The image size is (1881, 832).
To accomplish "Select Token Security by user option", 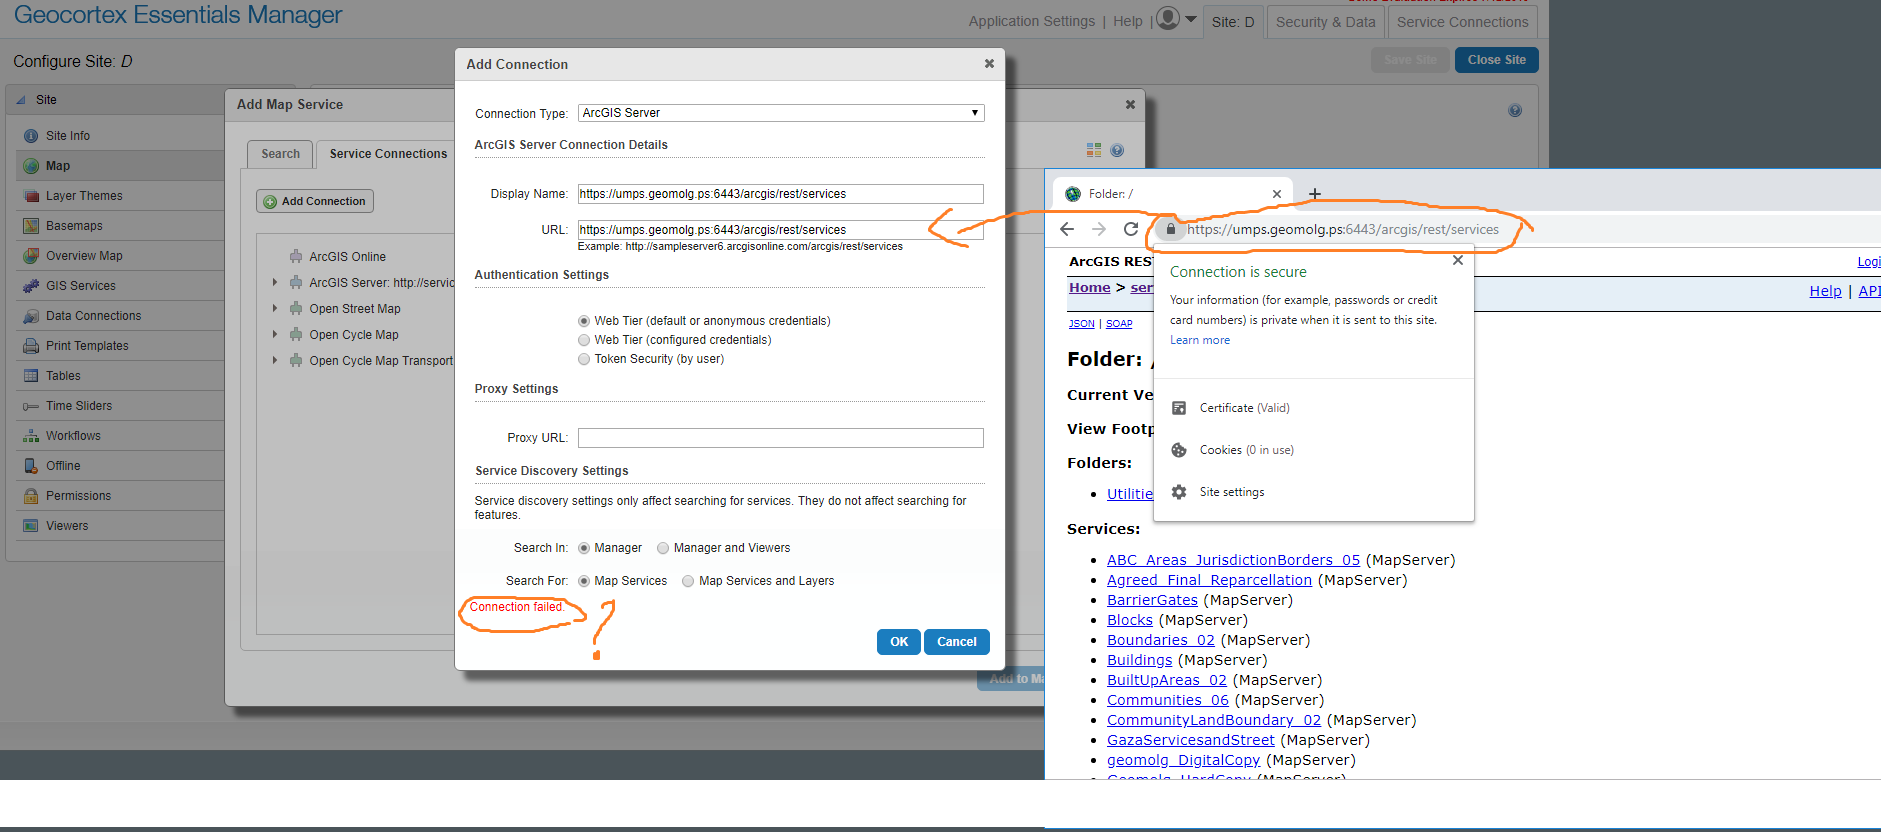I will pyautogui.click(x=584, y=359).
